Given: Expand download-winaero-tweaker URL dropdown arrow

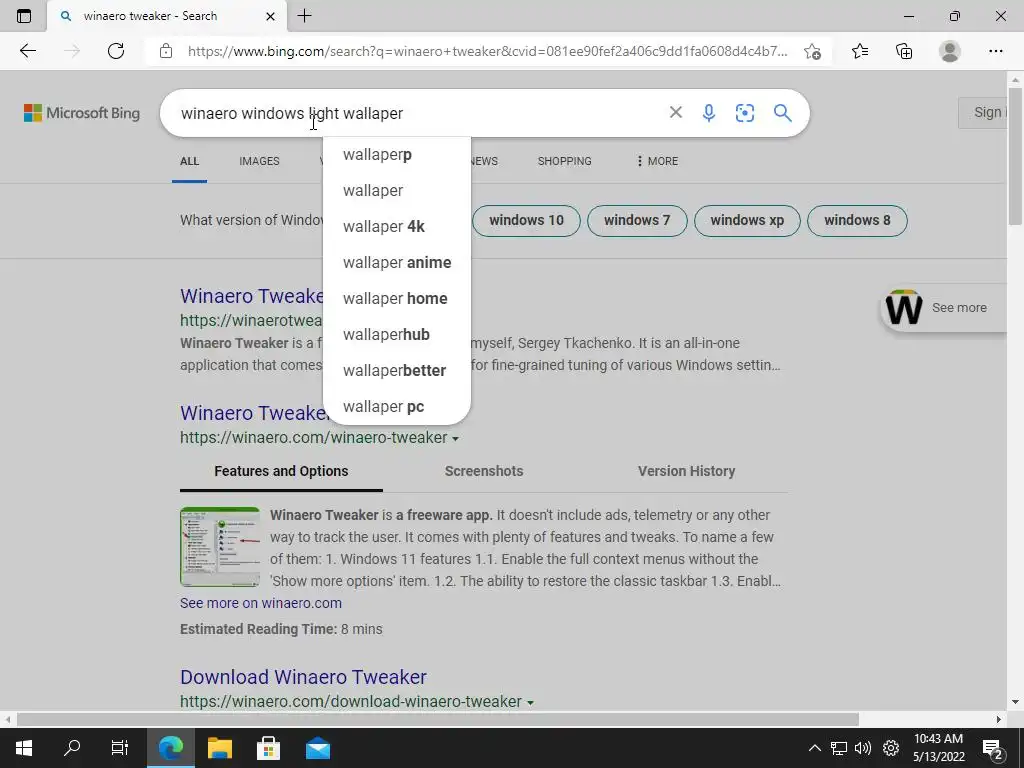Looking at the screenshot, I should 530,703.
